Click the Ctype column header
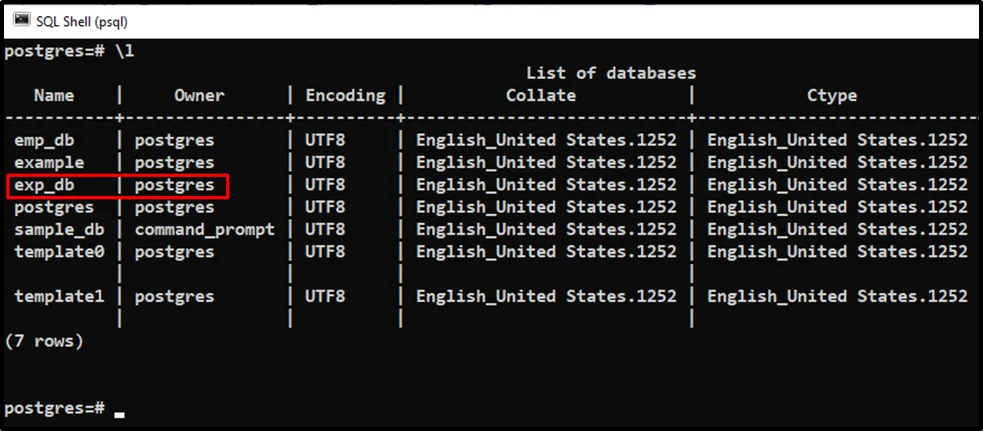 coord(832,96)
